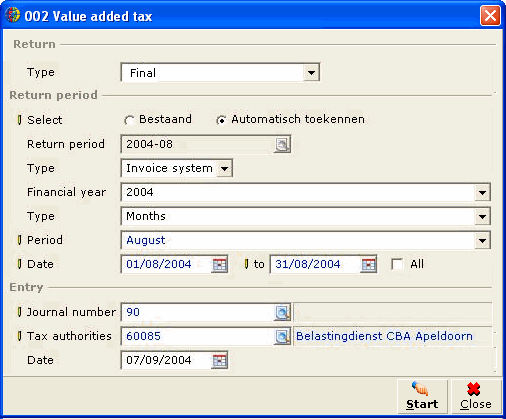Select Automatisch toekennen radio option
506x419 pixels.
pos(221,120)
